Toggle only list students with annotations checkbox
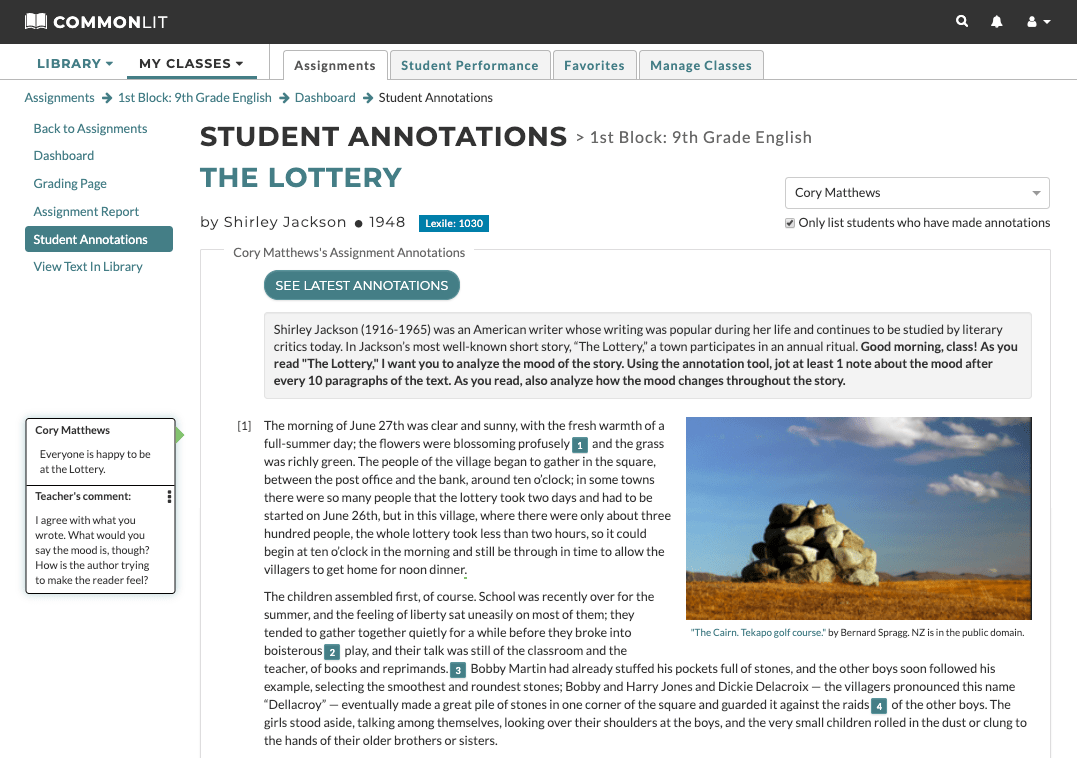This screenshot has height=758, width=1077. [790, 223]
